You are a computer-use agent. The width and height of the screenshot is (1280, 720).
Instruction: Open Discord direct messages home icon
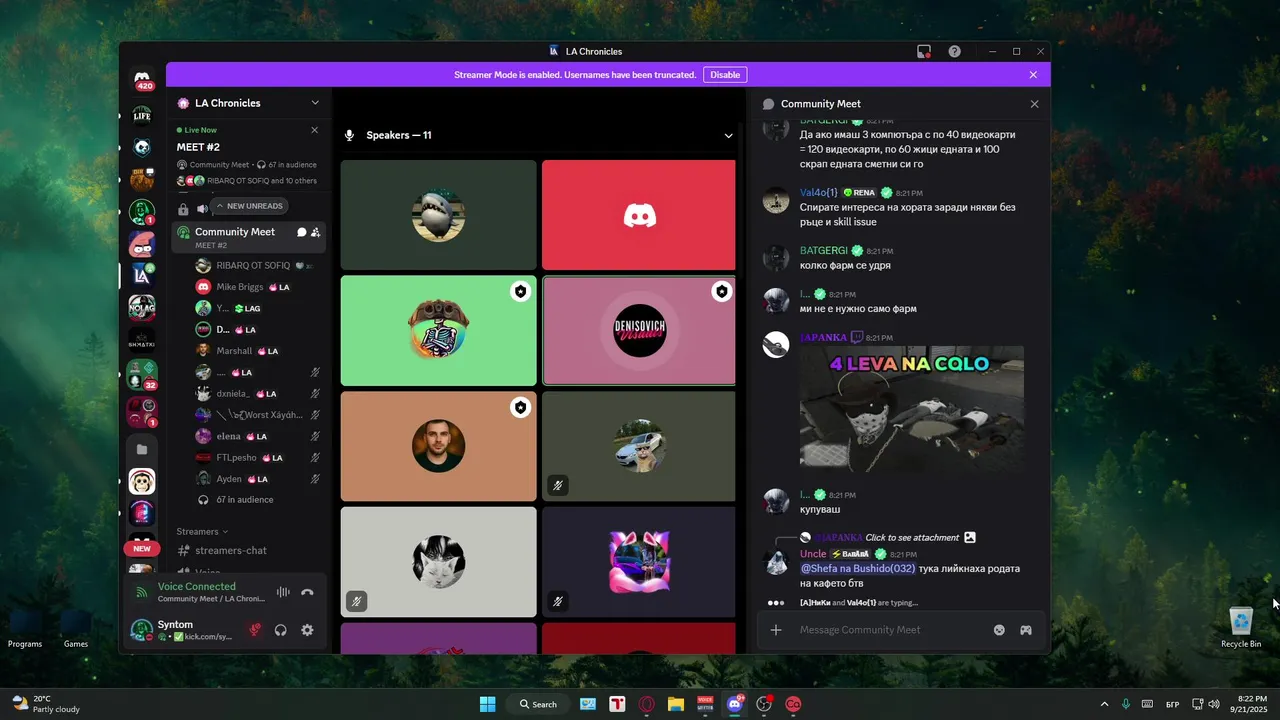coord(143,80)
